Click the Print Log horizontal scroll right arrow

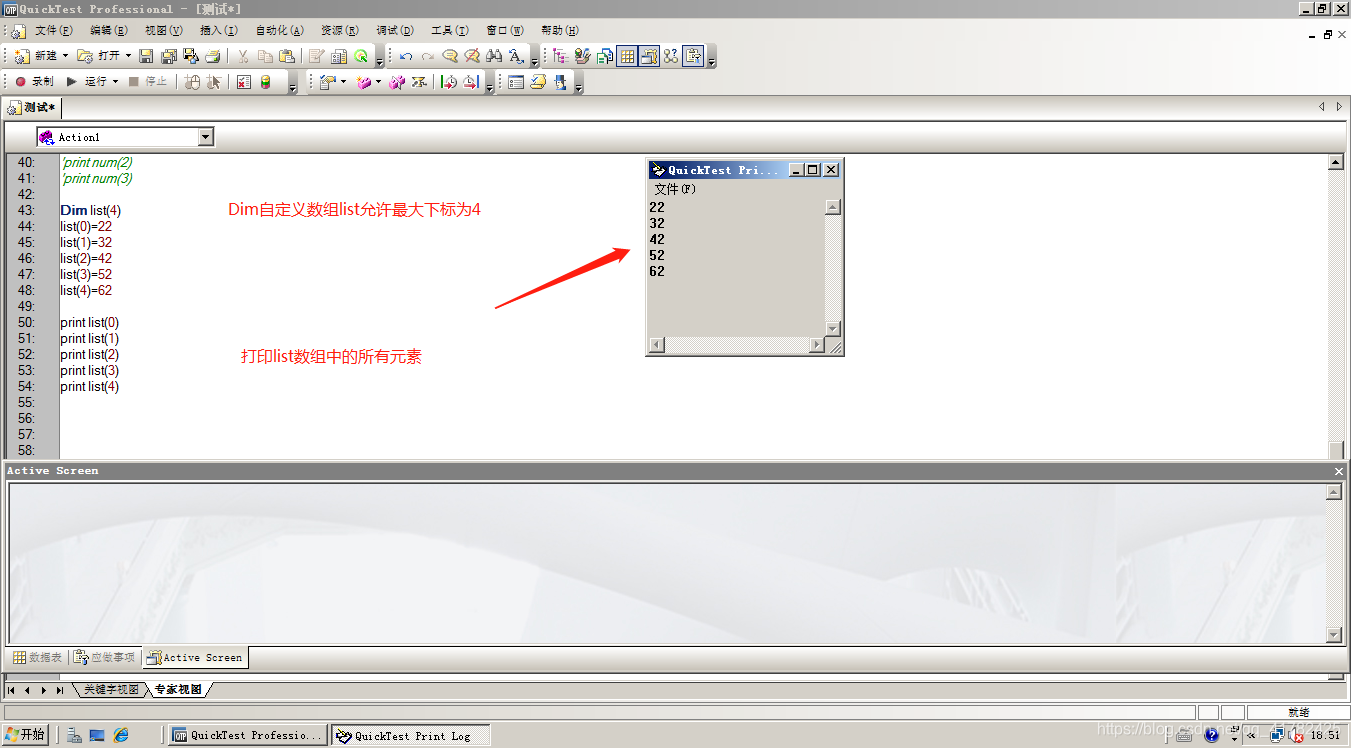[x=817, y=345]
